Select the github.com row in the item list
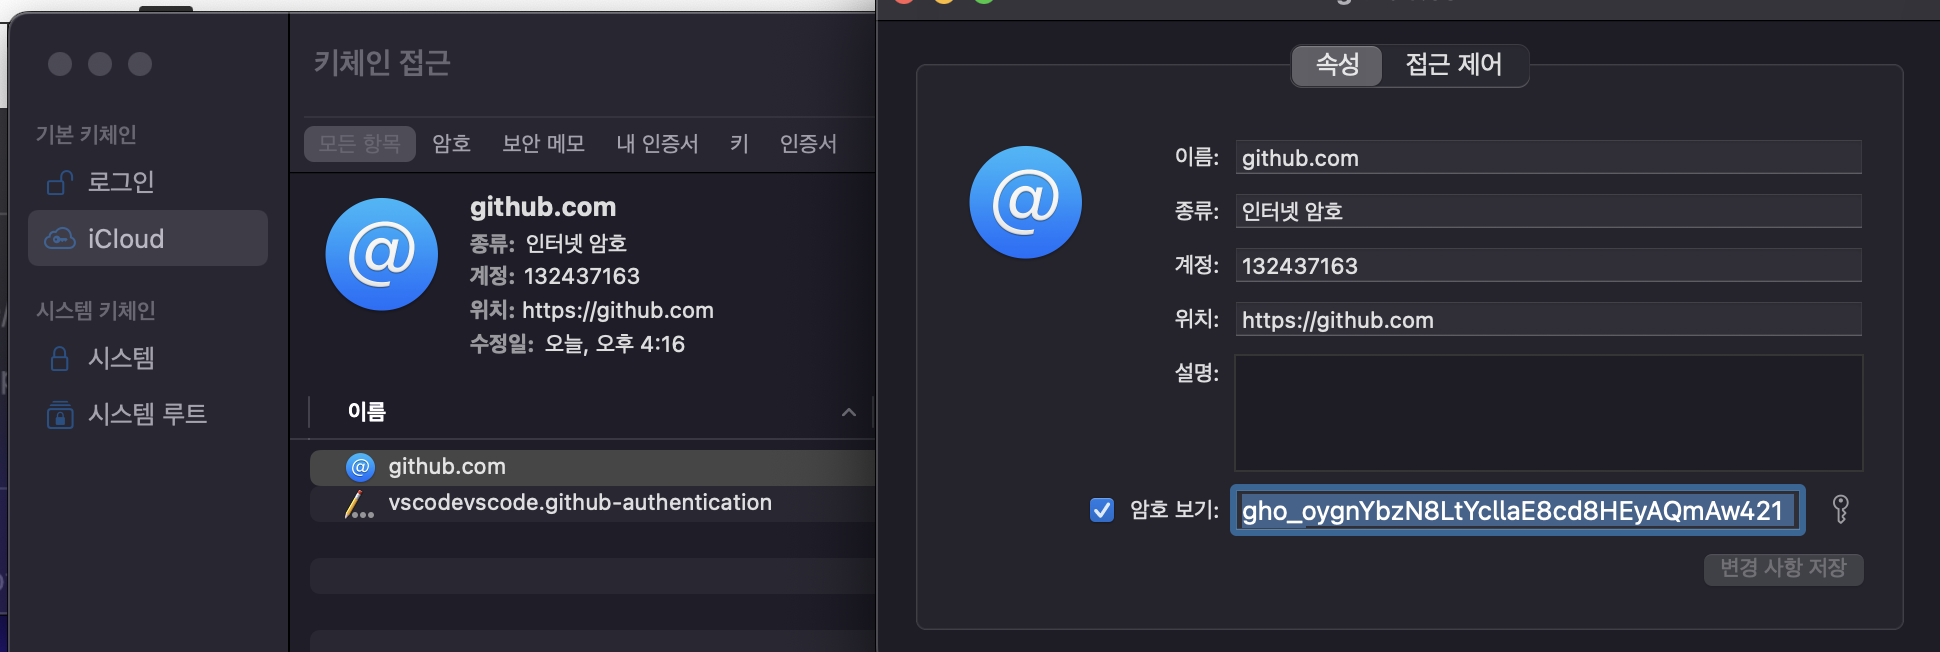This screenshot has width=1940, height=652. pyautogui.click(x=592, y=467)
